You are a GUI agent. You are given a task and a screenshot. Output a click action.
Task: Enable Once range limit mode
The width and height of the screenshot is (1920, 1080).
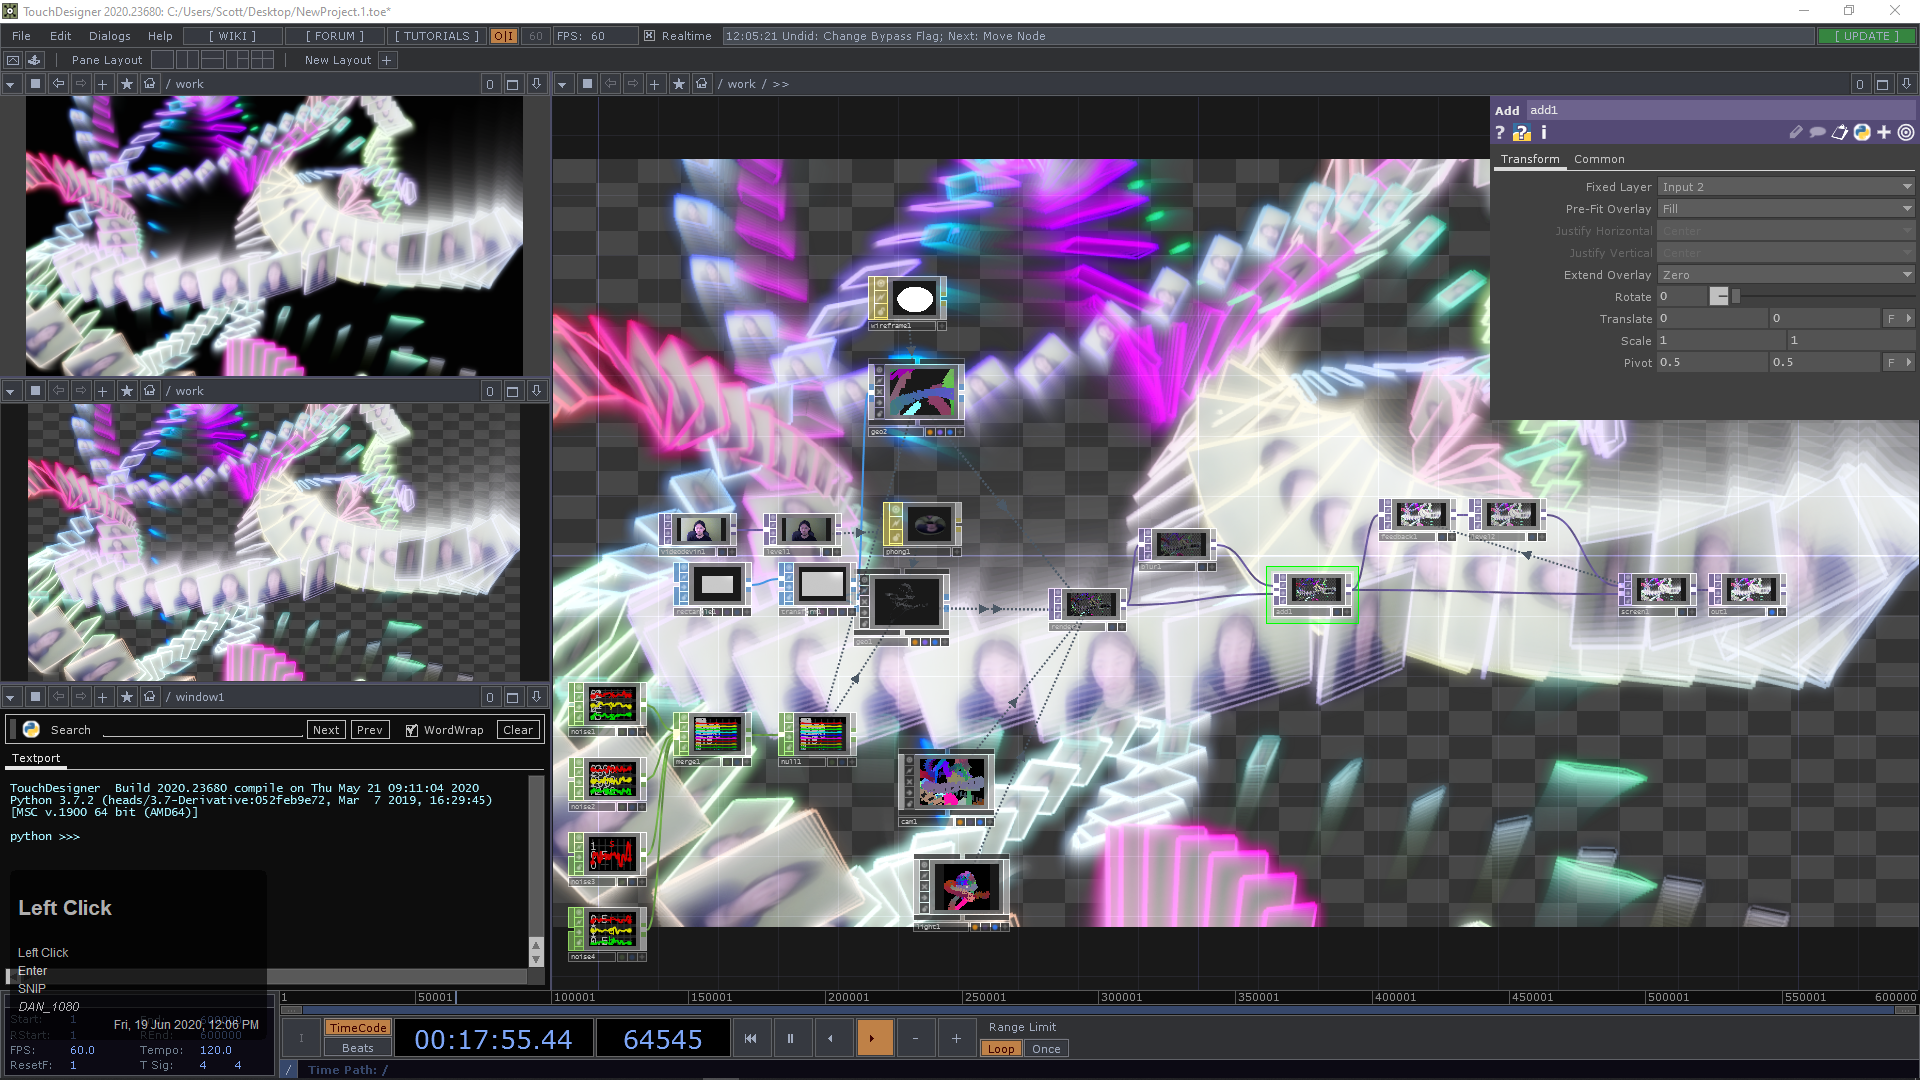click(x=1046, y=1049)
